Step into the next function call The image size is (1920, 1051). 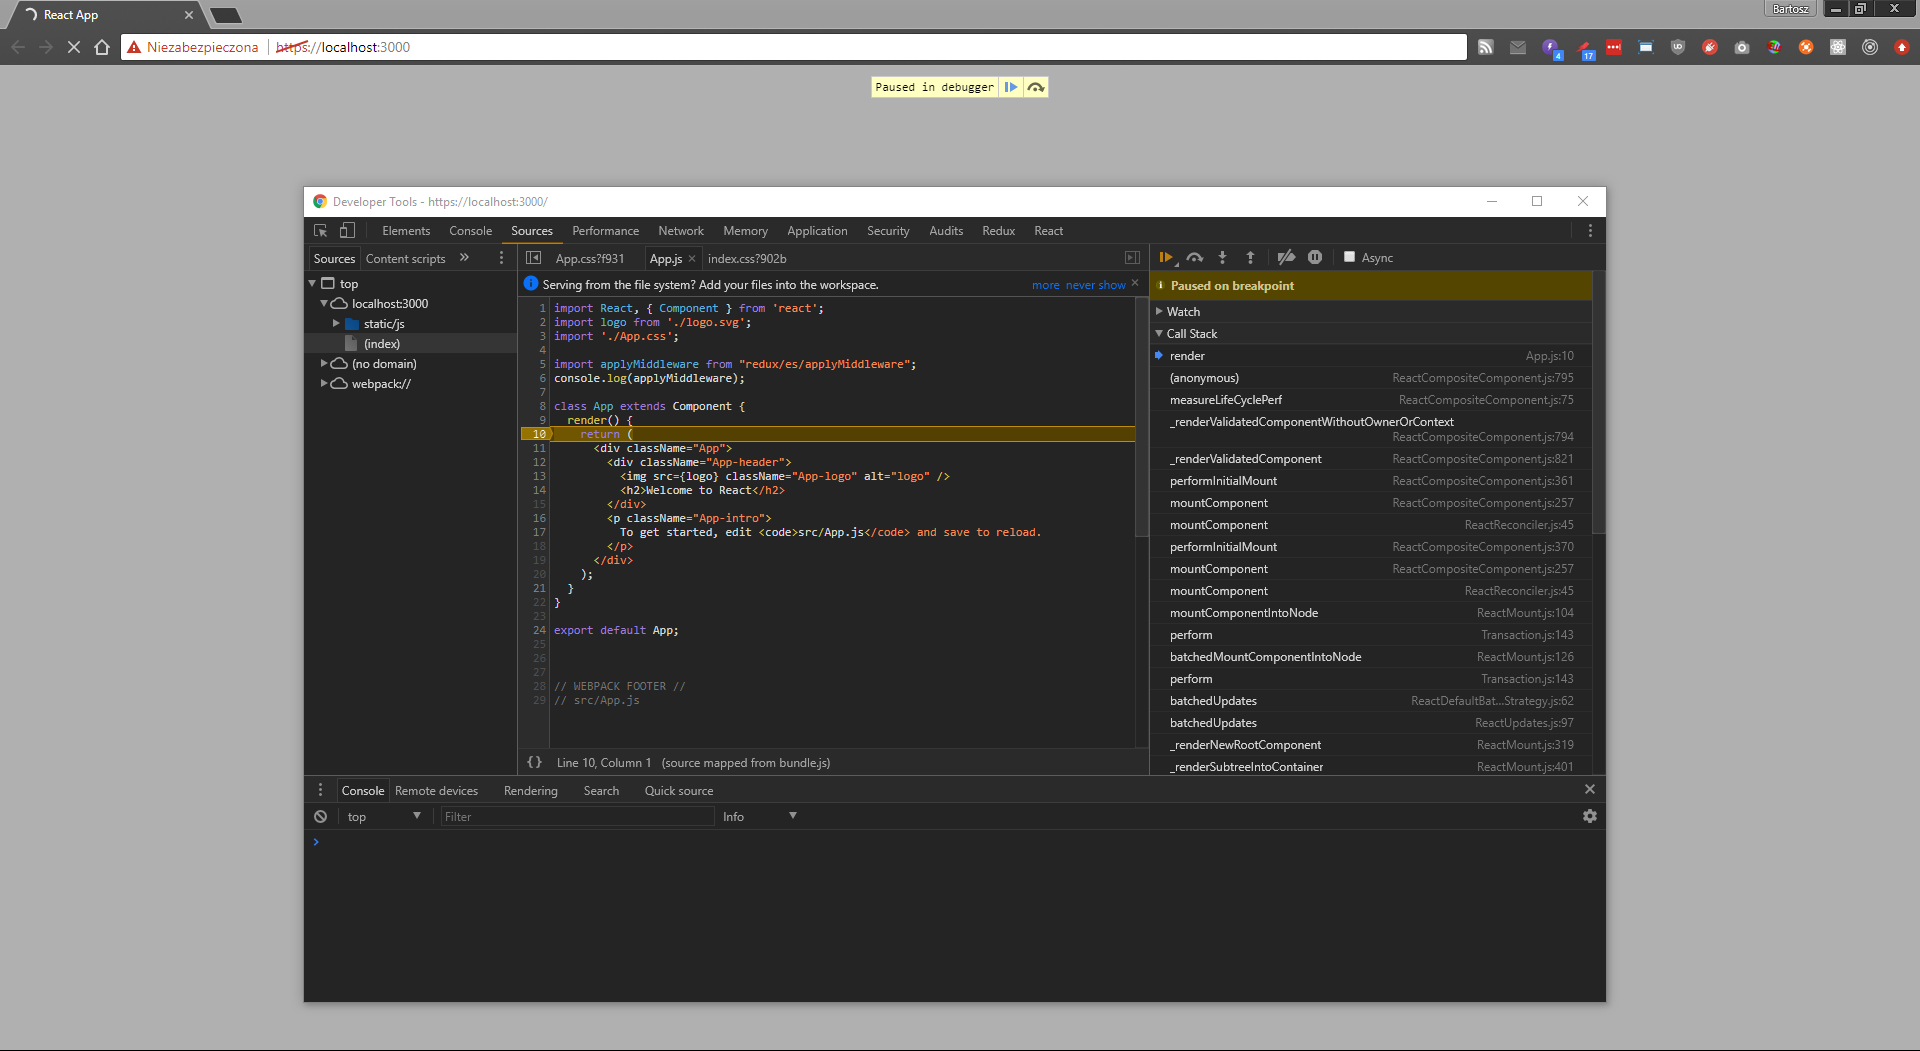(1222, 258)
